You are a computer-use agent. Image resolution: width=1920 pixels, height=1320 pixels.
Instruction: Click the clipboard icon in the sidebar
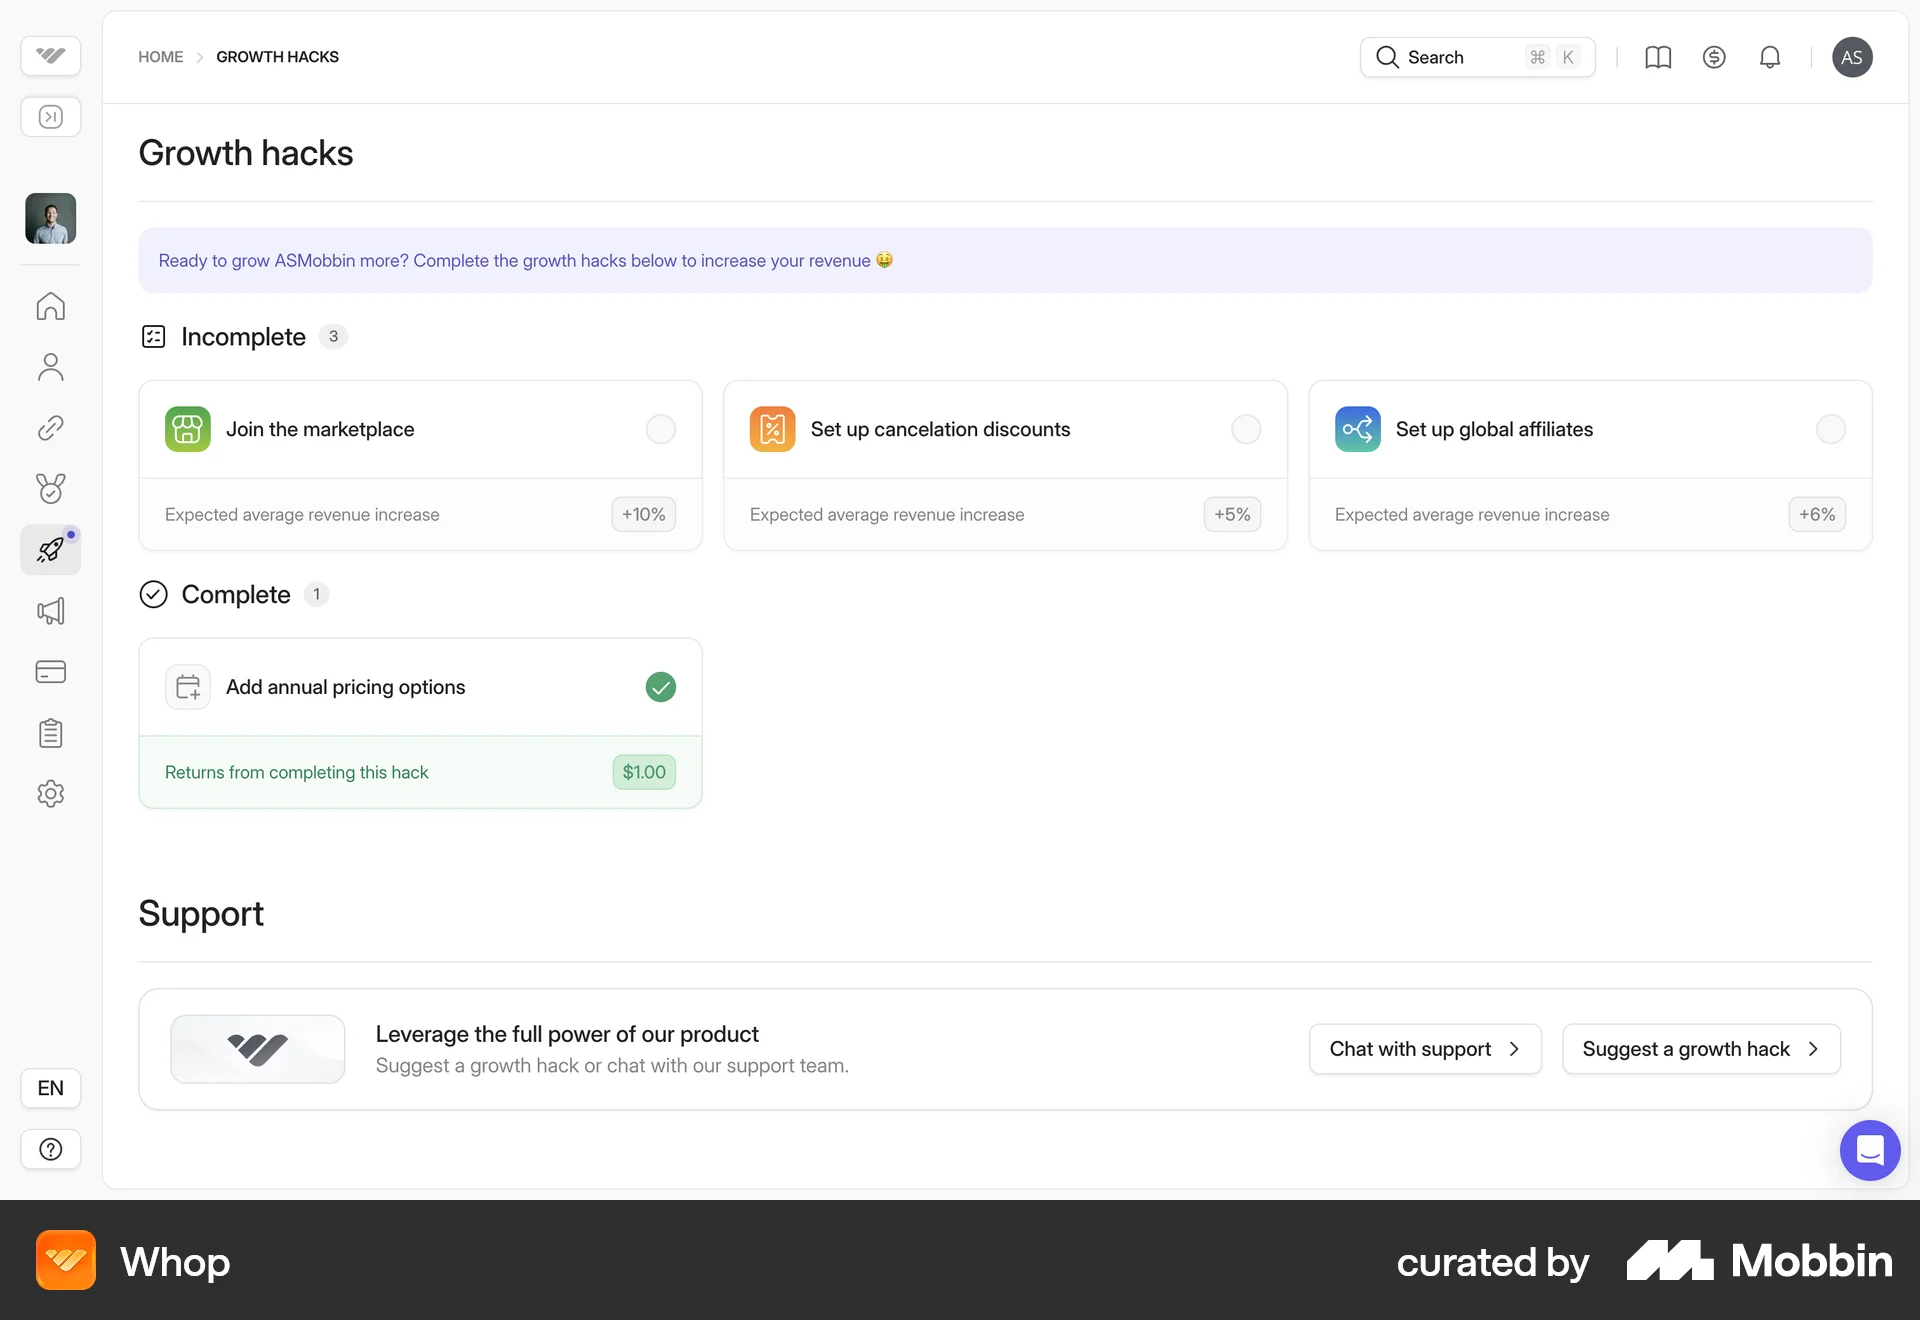click(x=50, y=733)
